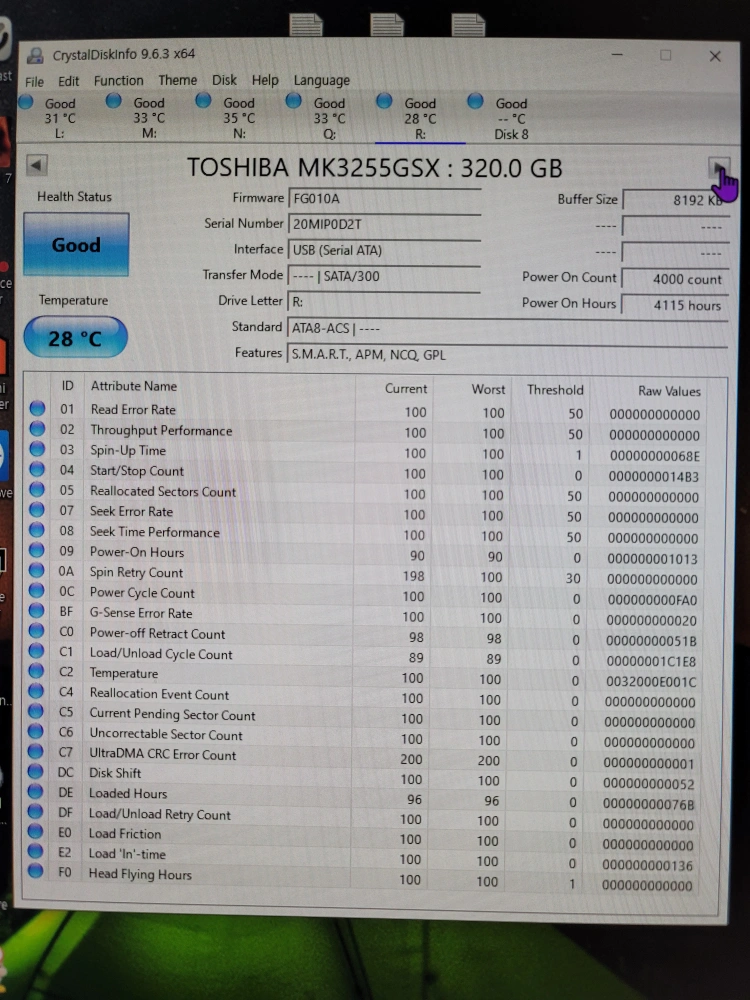Click status icon for Spin-Up Time
Image resolution: width=750 pixels, height=1000 pixels.
[x=38, y=449]
